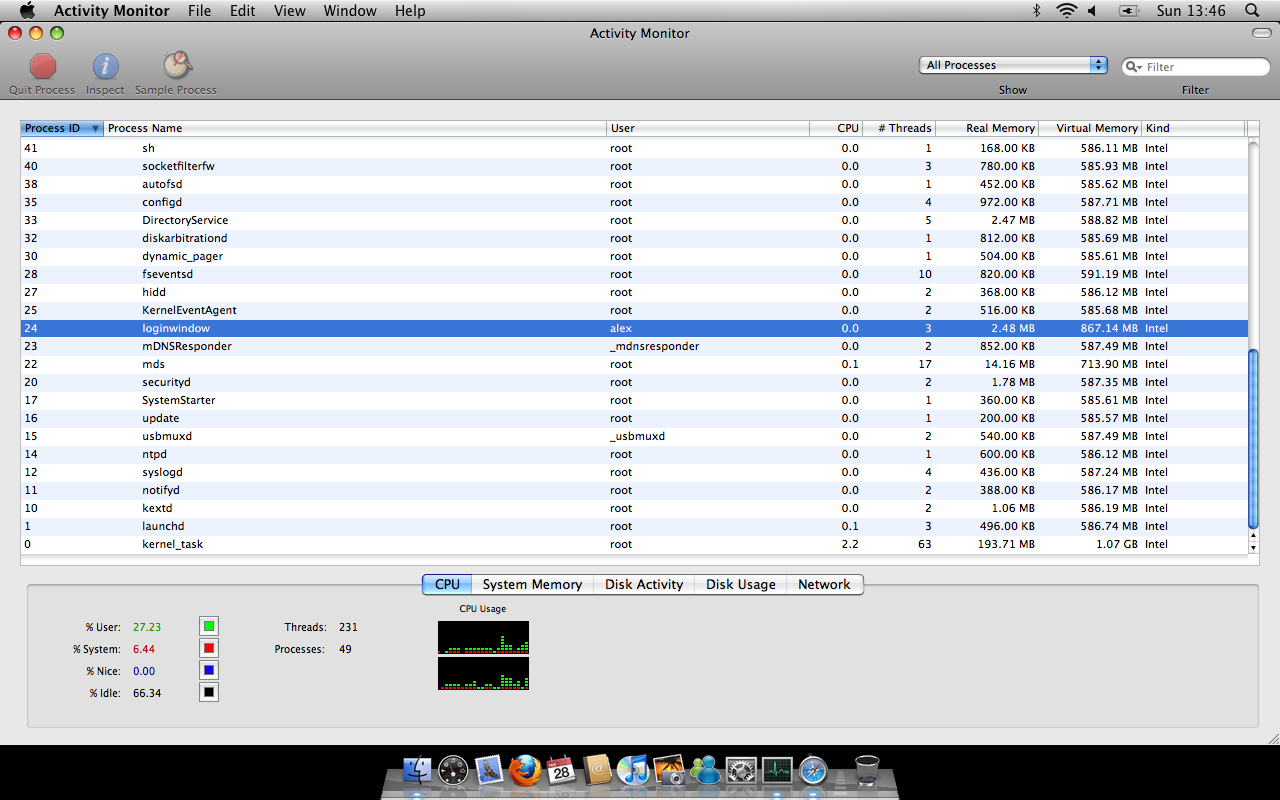The image size is (1280, 800).
Task: Open iPhoto in the Dock
Action: pos(669,770)
